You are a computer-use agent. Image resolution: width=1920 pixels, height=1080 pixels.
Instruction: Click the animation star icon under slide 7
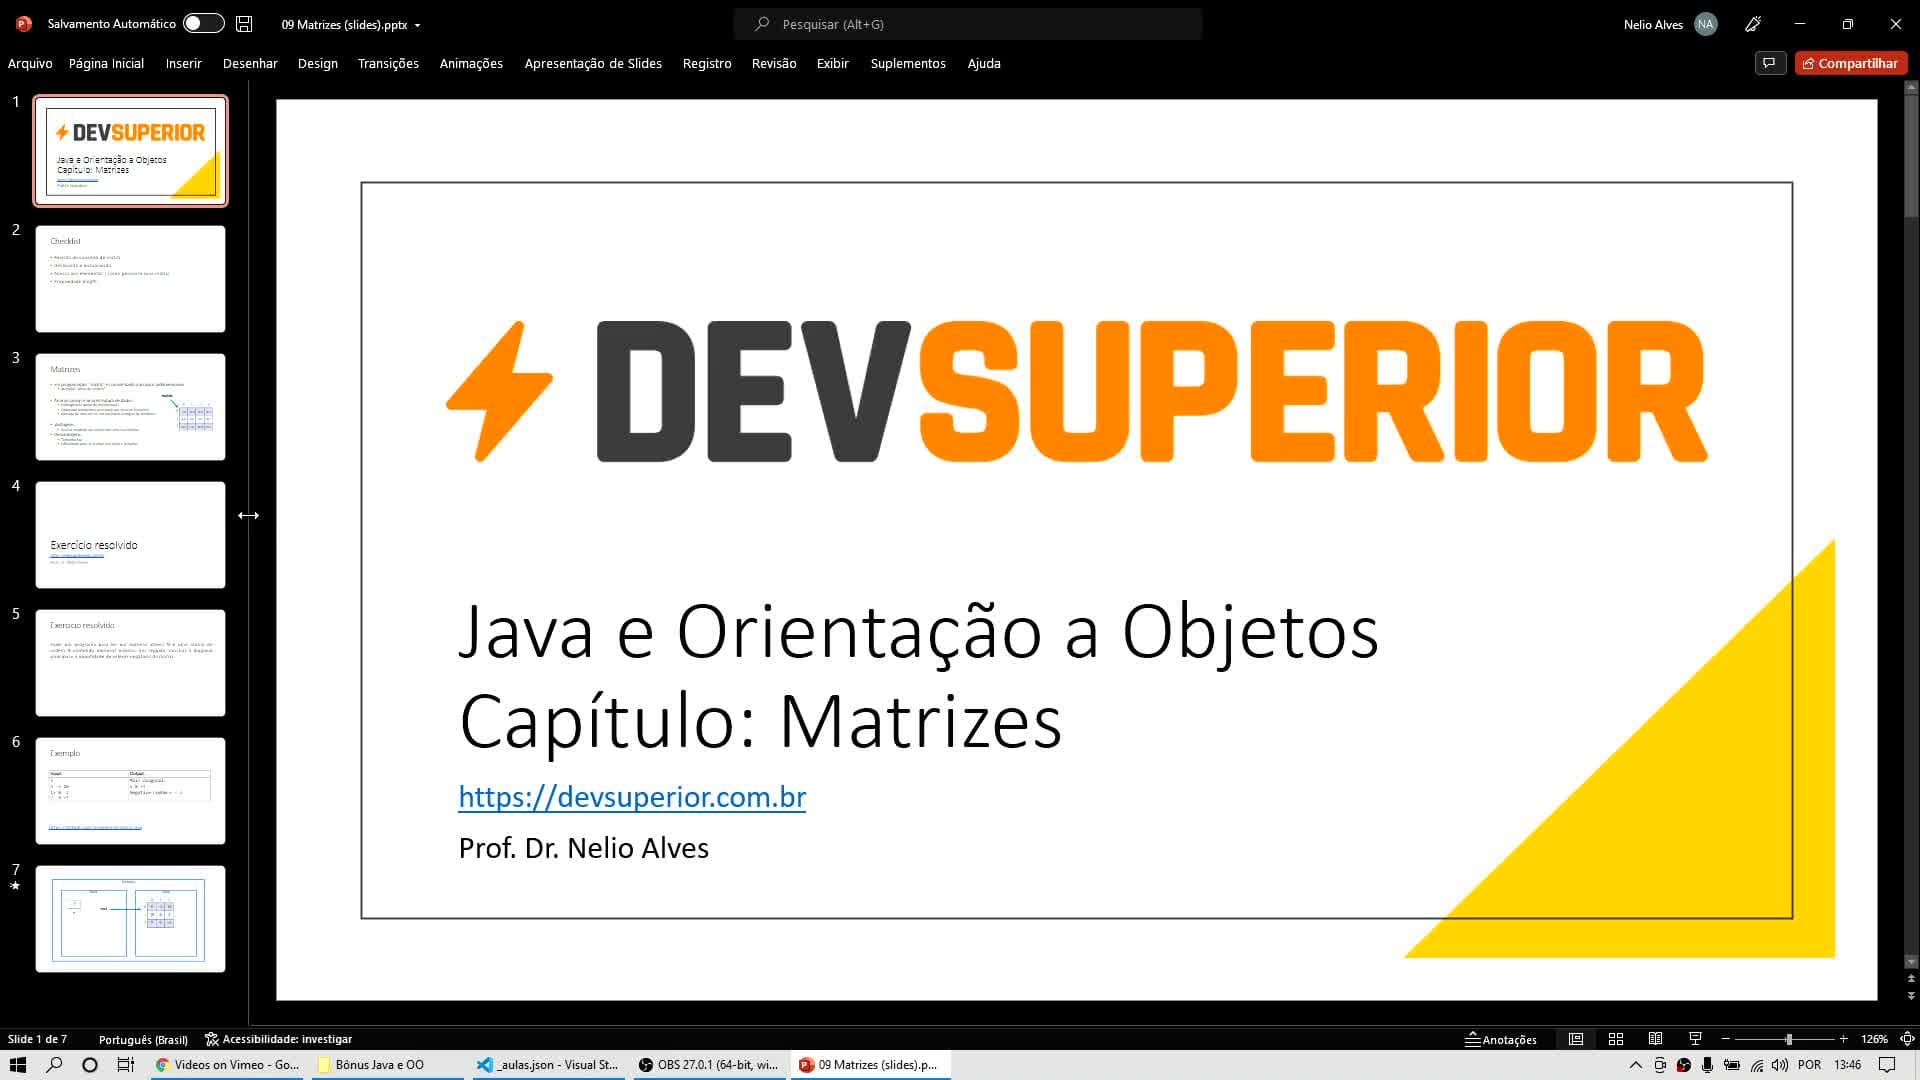(15, 886)
